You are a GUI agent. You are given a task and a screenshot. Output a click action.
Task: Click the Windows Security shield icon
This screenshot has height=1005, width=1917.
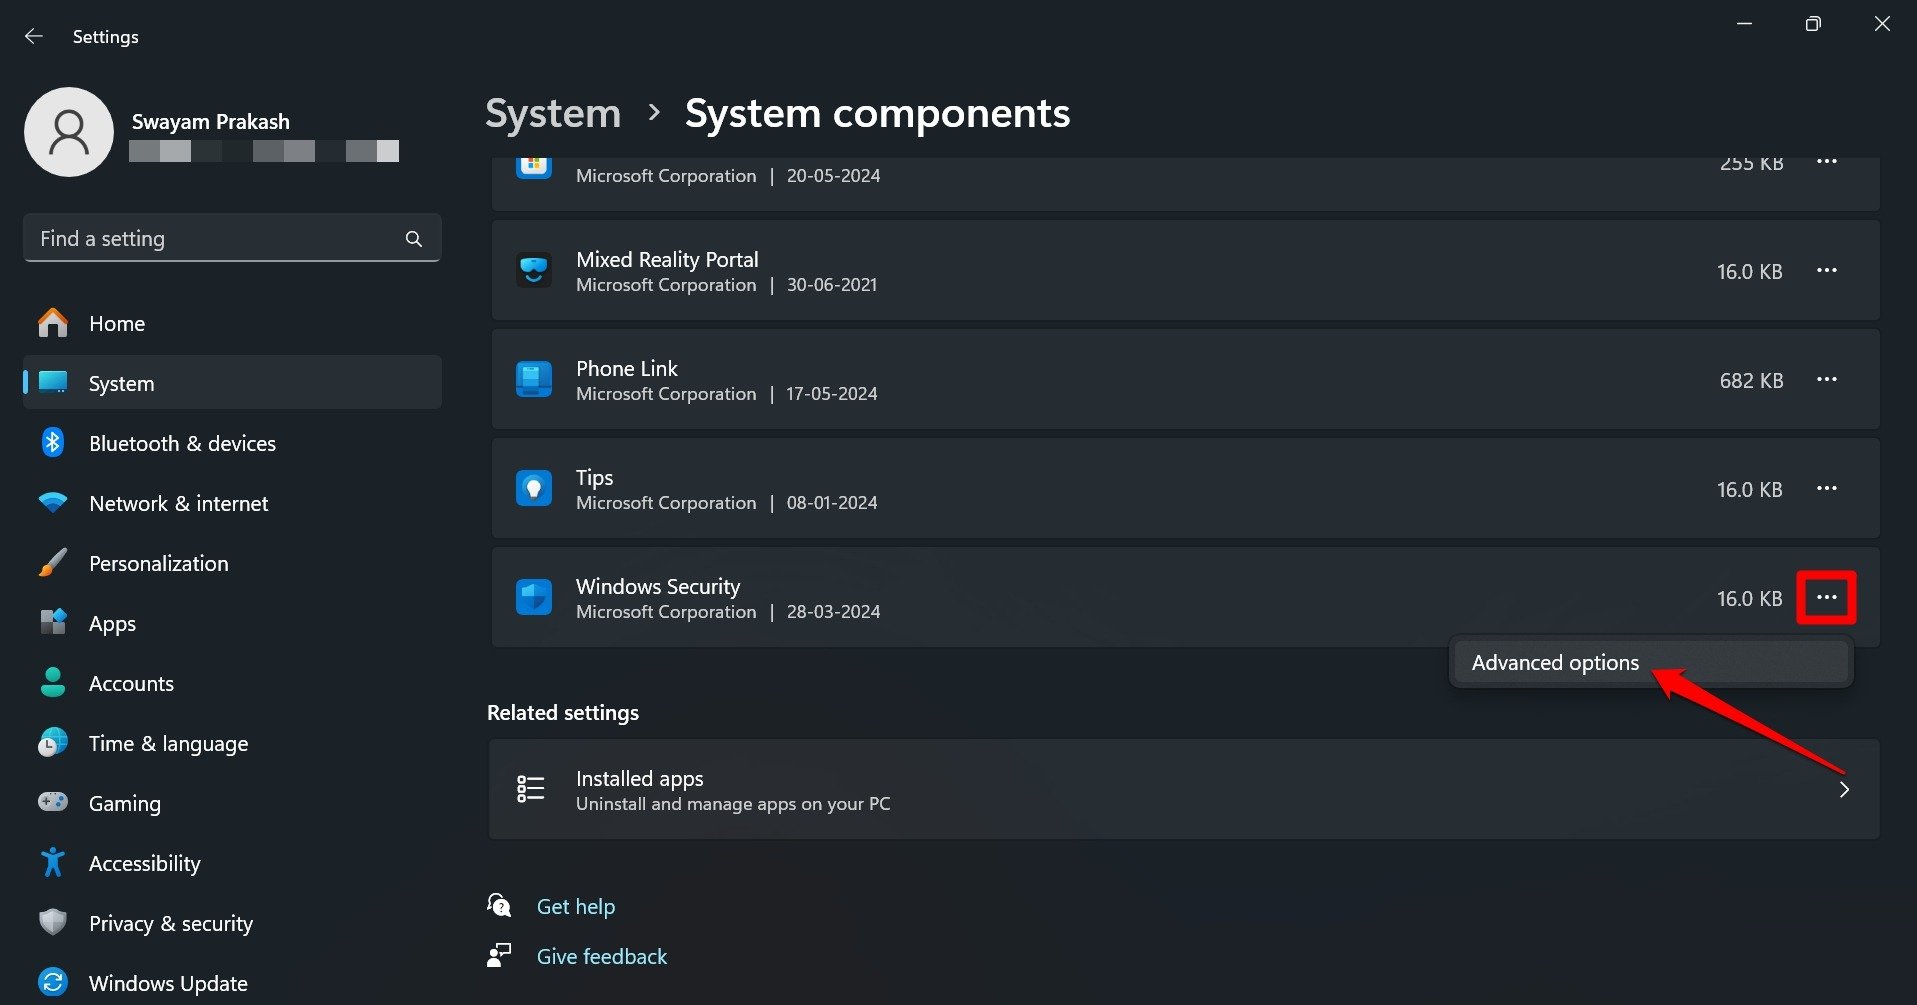pyautogui.click(x=533, y=598)
